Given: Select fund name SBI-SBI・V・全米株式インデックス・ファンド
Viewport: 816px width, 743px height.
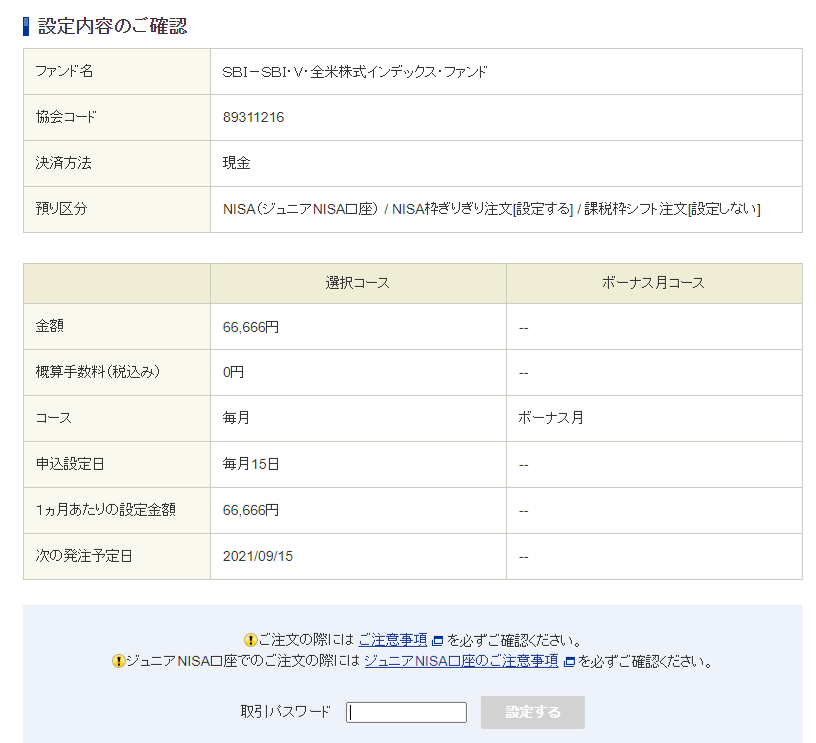Looking at the screenshot, I should 354,72.
